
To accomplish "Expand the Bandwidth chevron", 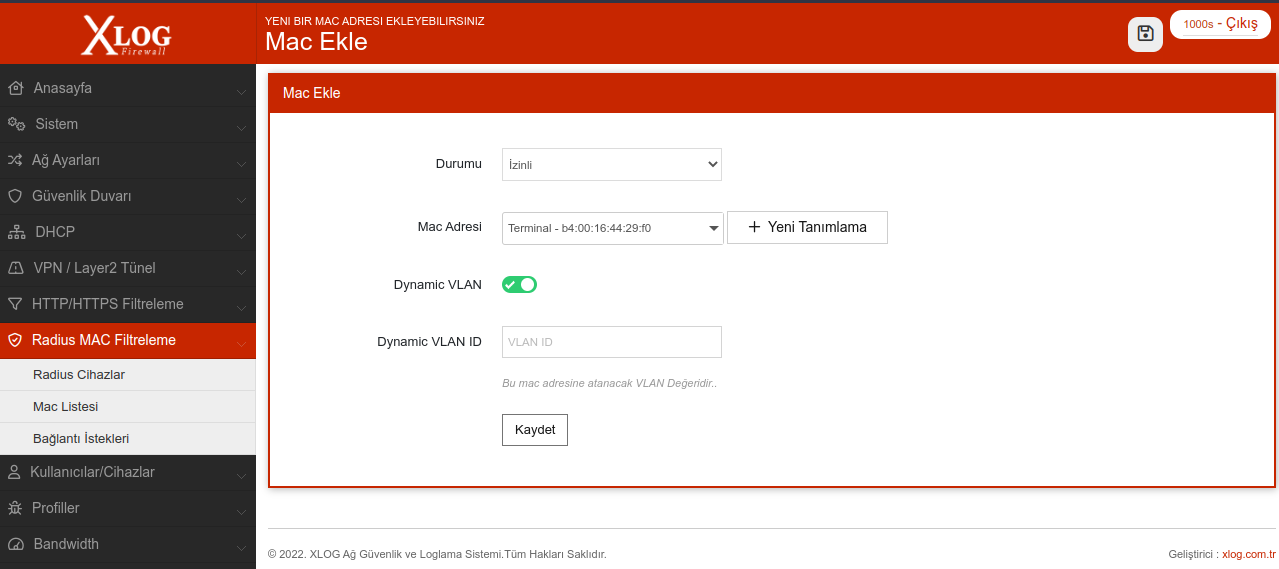I will (241, 547).
